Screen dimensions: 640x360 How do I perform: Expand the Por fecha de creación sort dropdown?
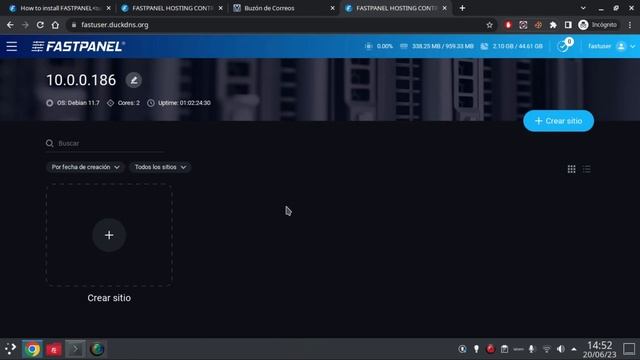pyautogui.click(x=85, y=167)
